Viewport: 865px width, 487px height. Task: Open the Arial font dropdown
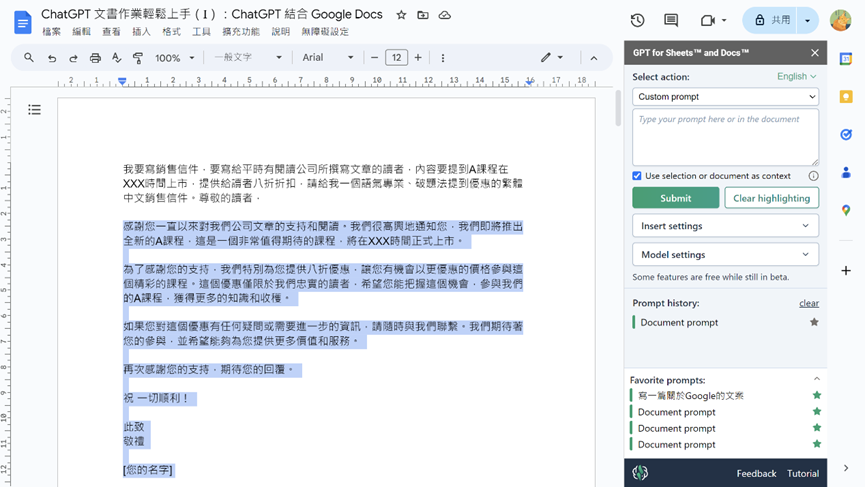pyautogui.click(x=328, y=57)
